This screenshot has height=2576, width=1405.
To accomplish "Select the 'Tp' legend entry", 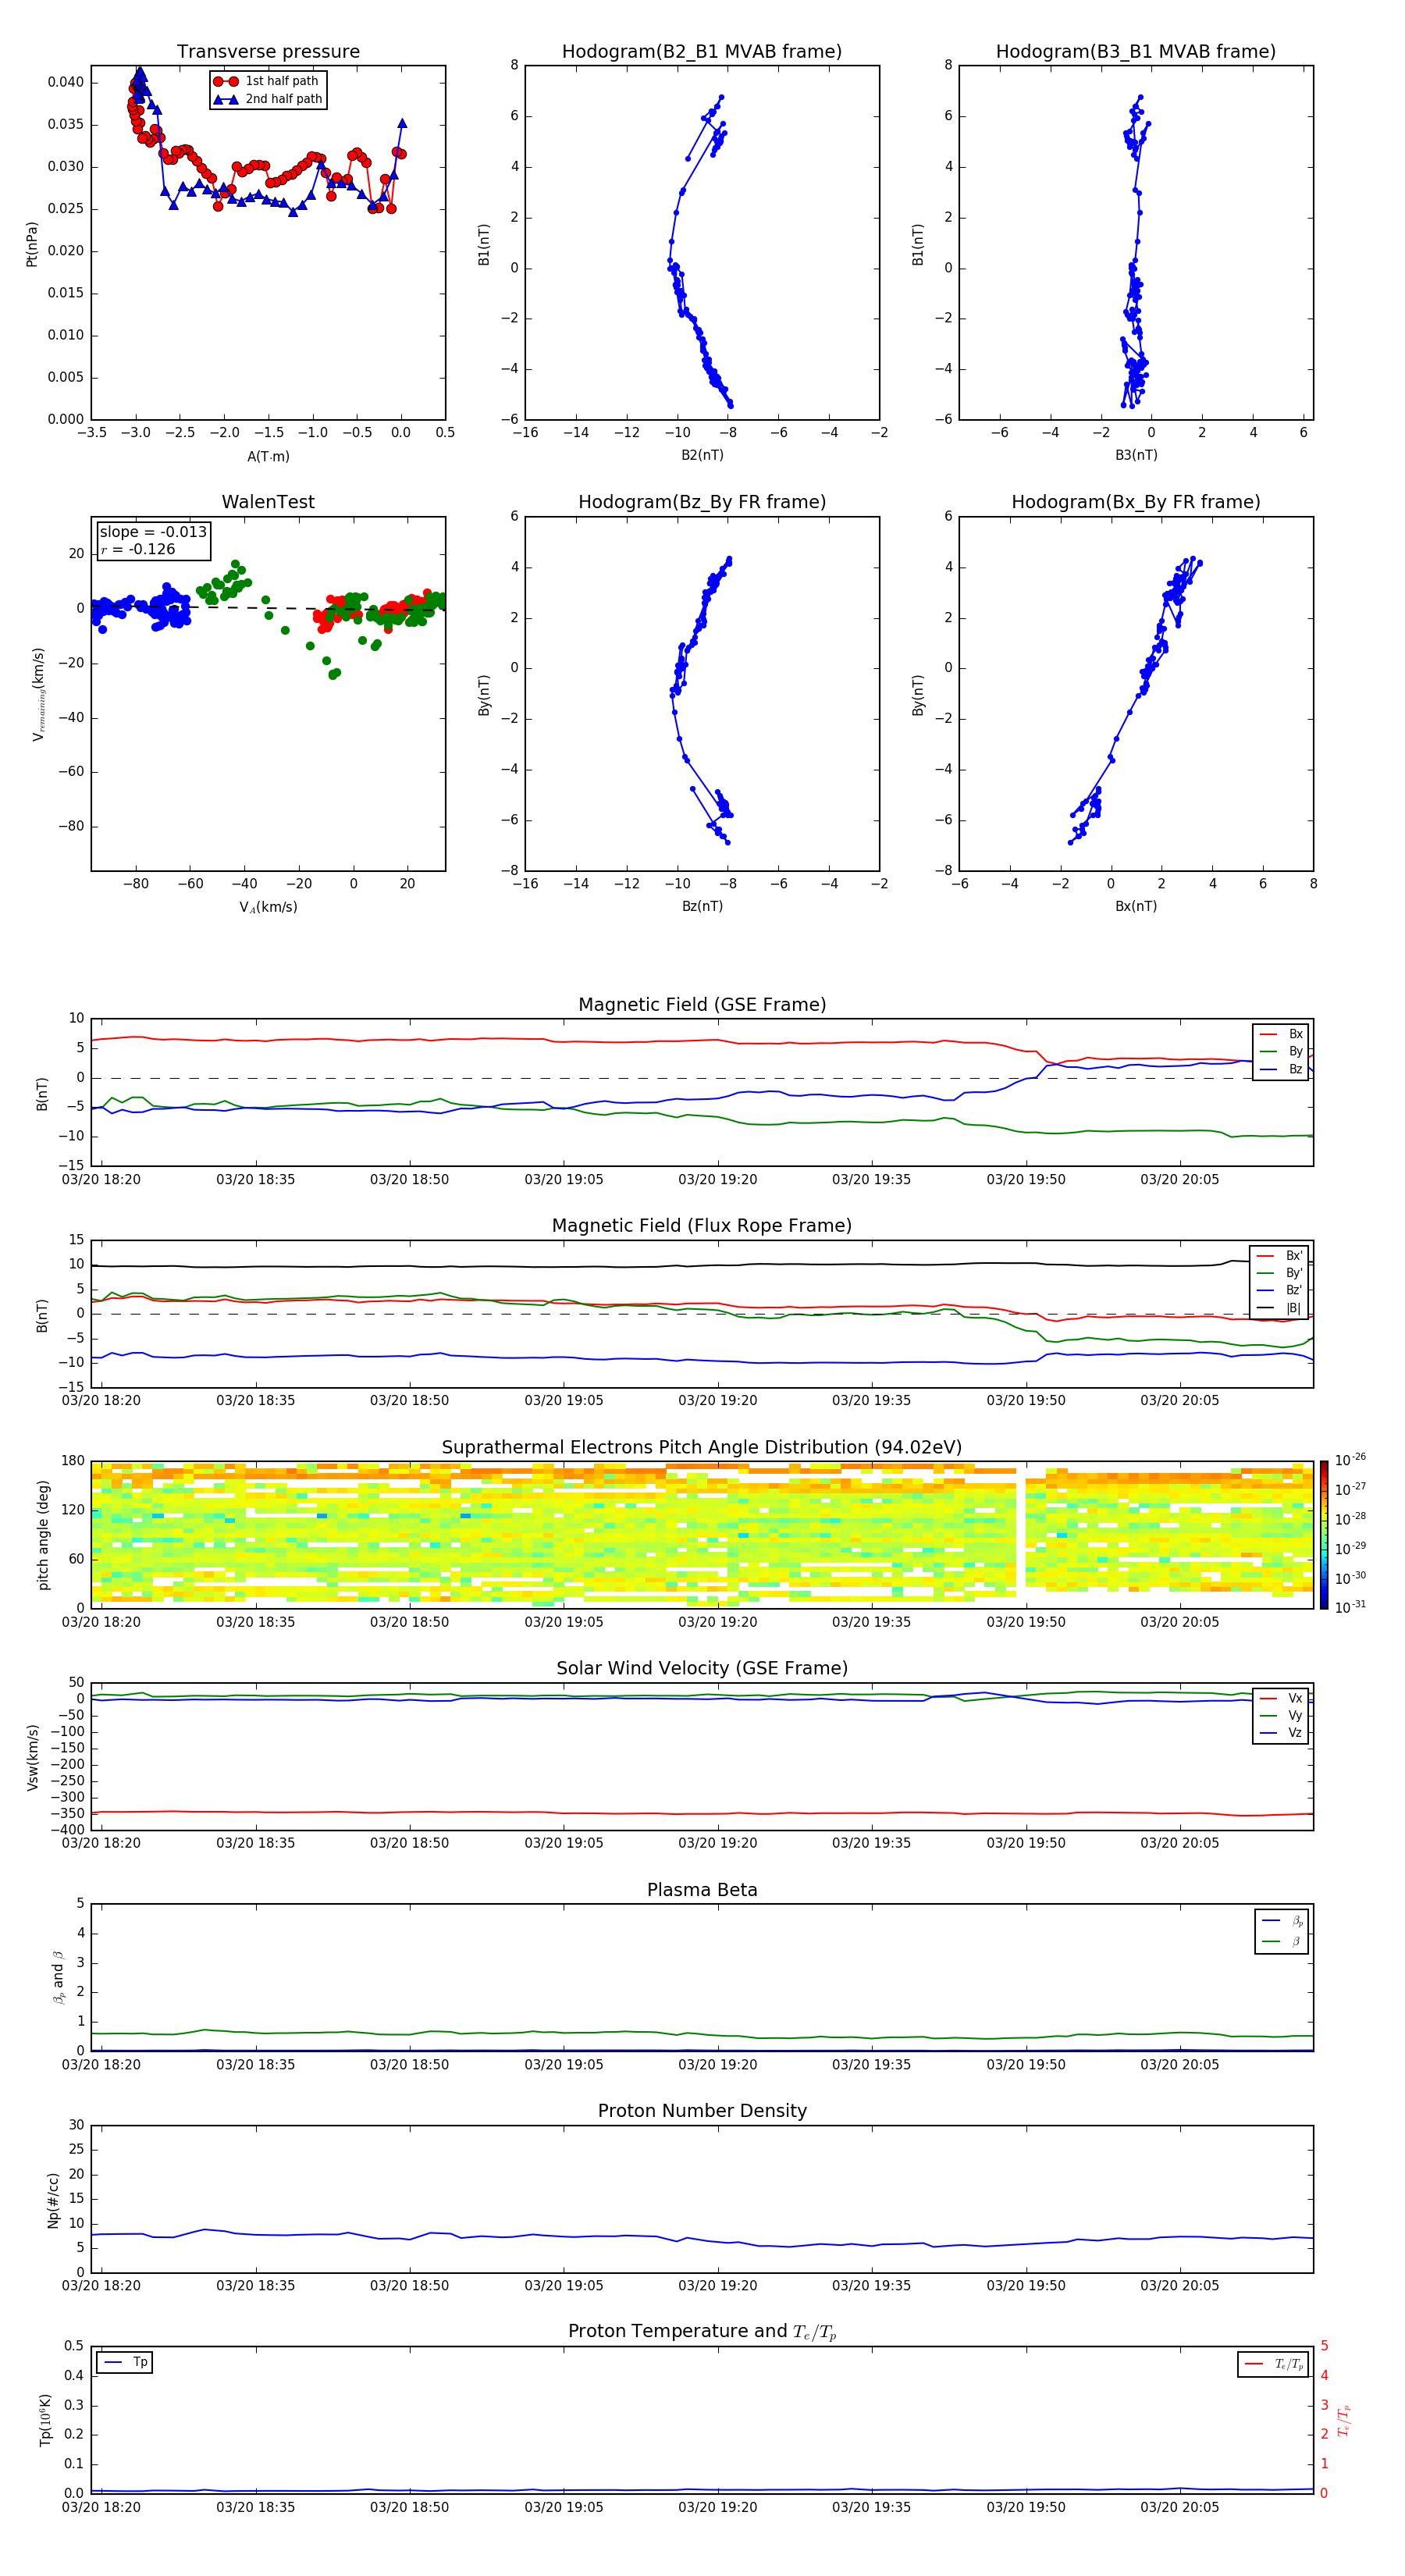I will coord(125,2362).
